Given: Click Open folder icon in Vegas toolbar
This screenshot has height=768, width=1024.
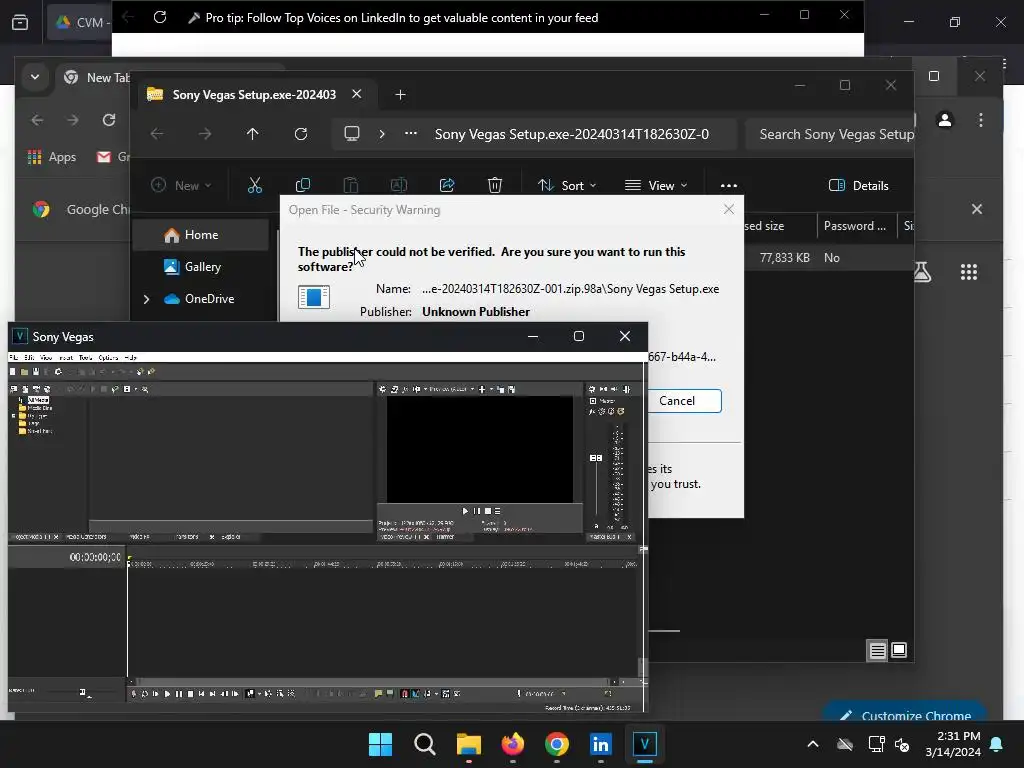Looking at the screenshot, I should (24, 372).
